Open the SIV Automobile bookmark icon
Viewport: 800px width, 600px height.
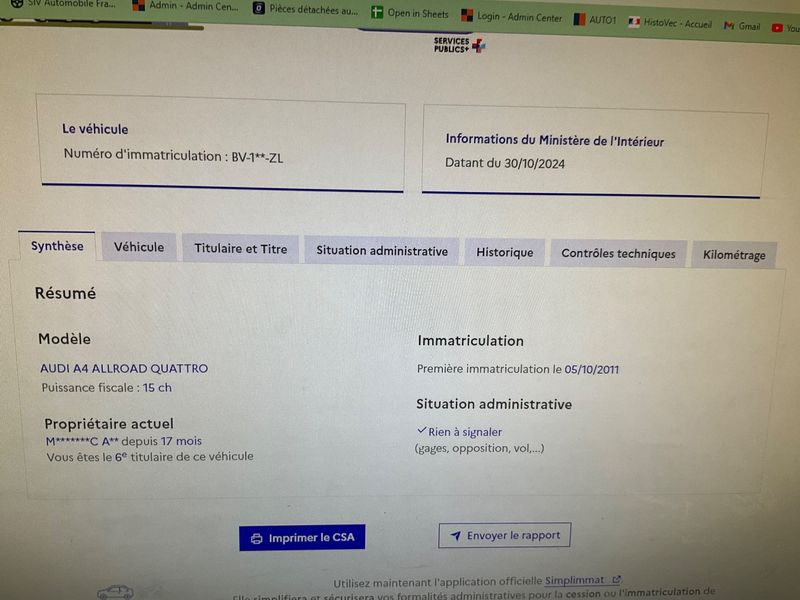tap(16, 3)
